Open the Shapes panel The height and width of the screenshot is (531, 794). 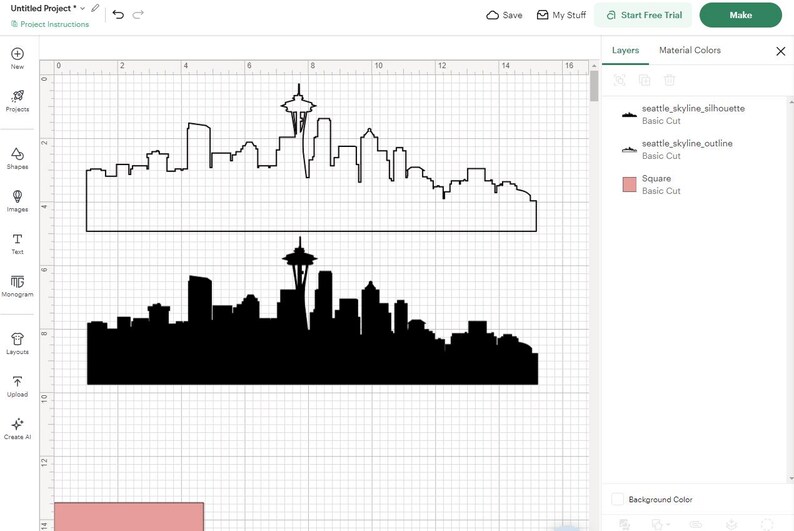[x=17, y=158]
